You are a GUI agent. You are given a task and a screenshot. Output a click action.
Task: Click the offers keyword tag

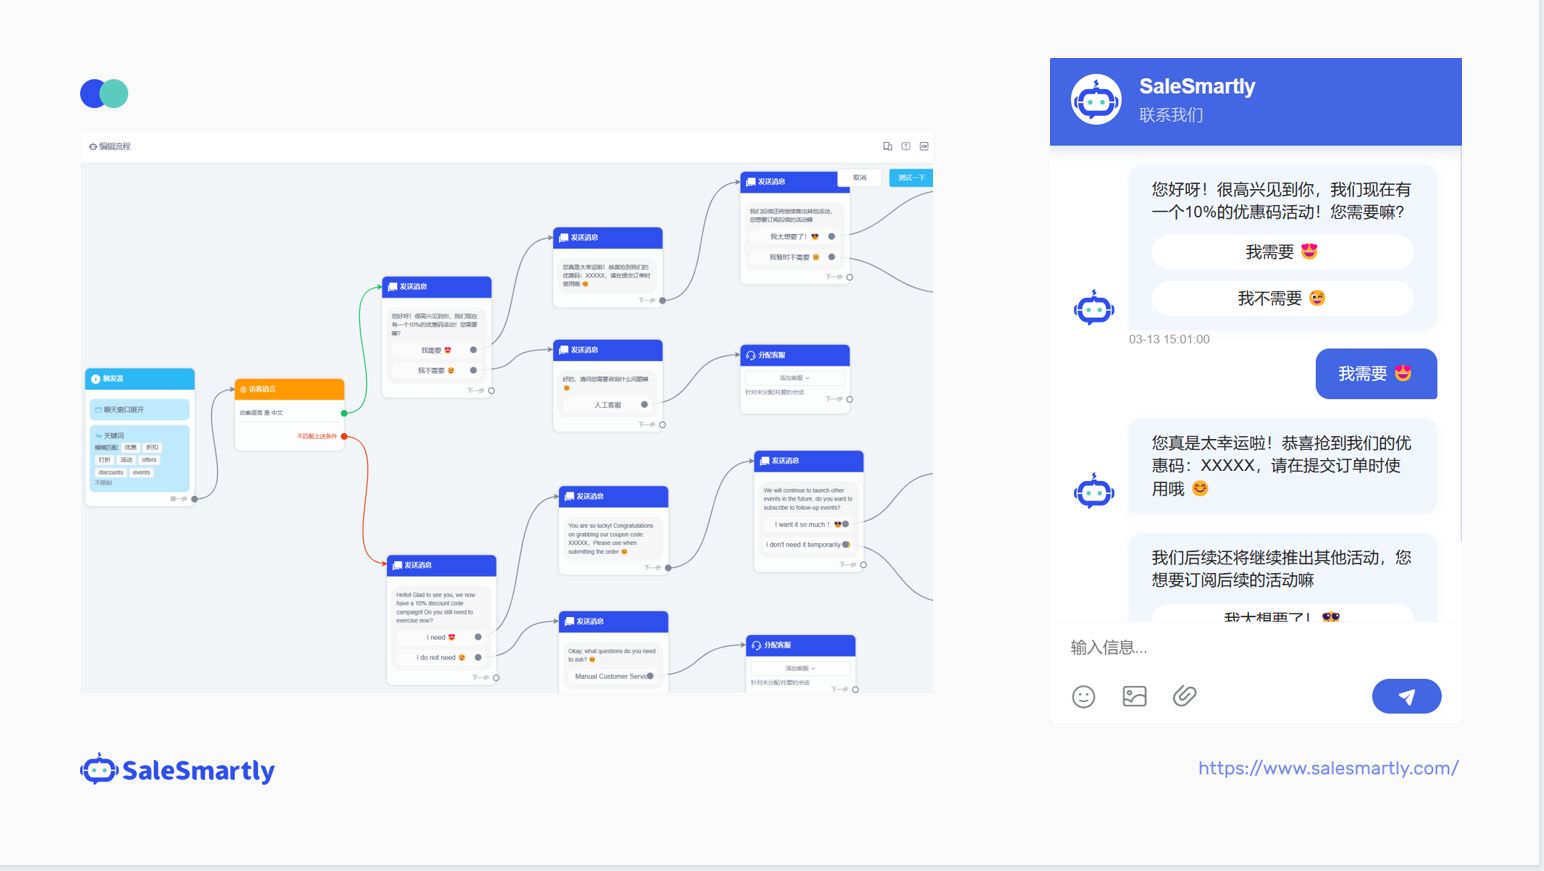149,460
